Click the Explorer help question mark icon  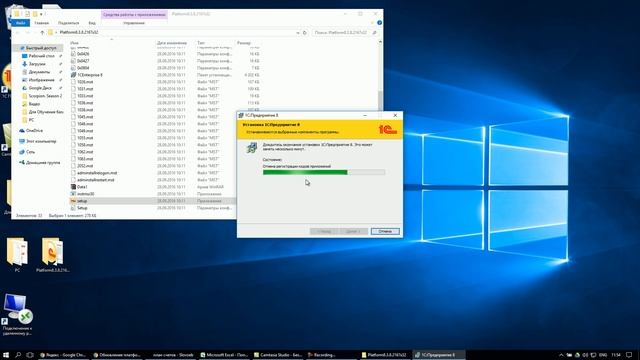click(380, 23)
